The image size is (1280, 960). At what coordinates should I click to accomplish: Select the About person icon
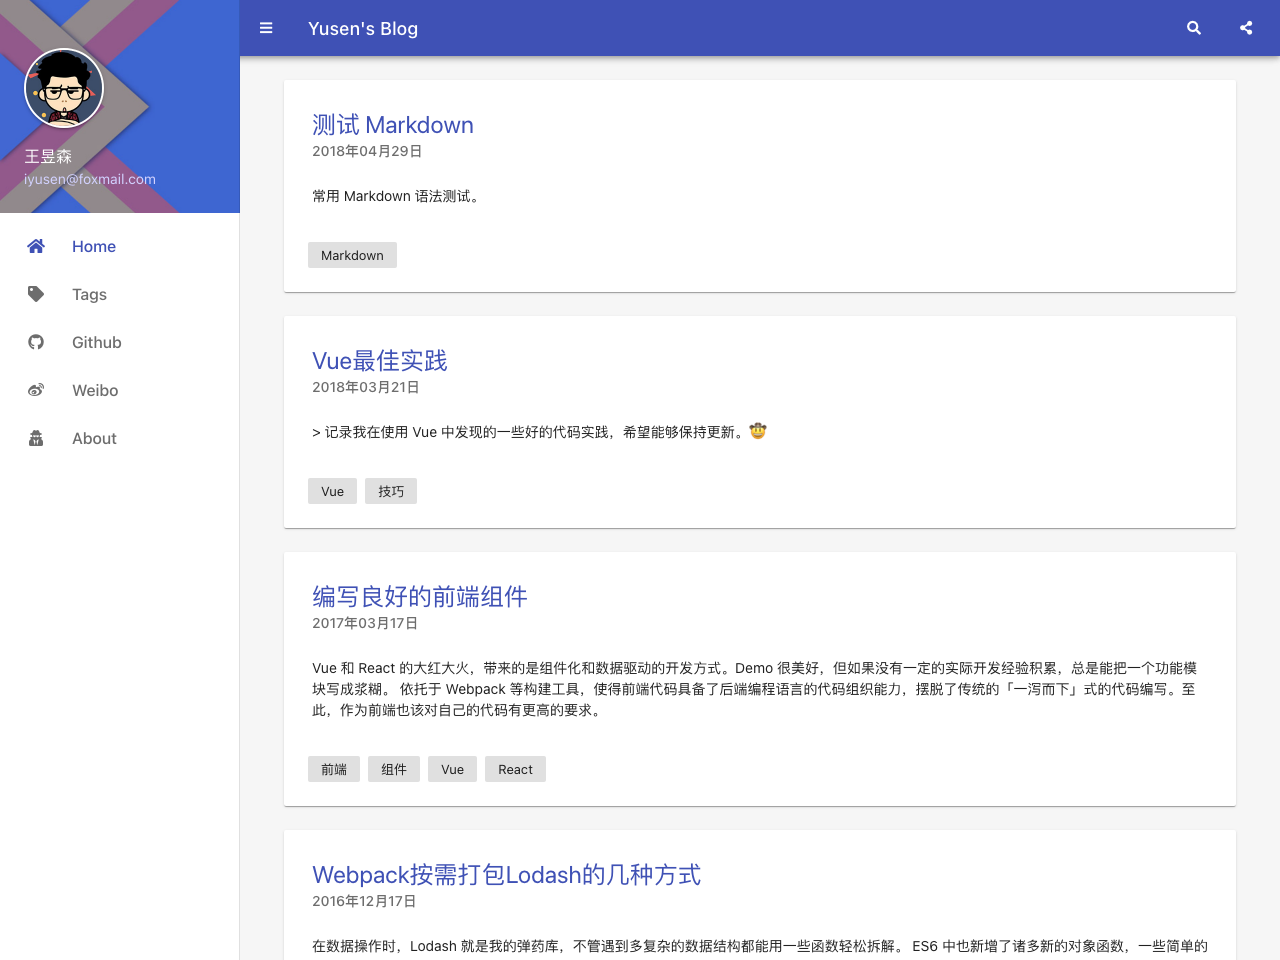35,438
